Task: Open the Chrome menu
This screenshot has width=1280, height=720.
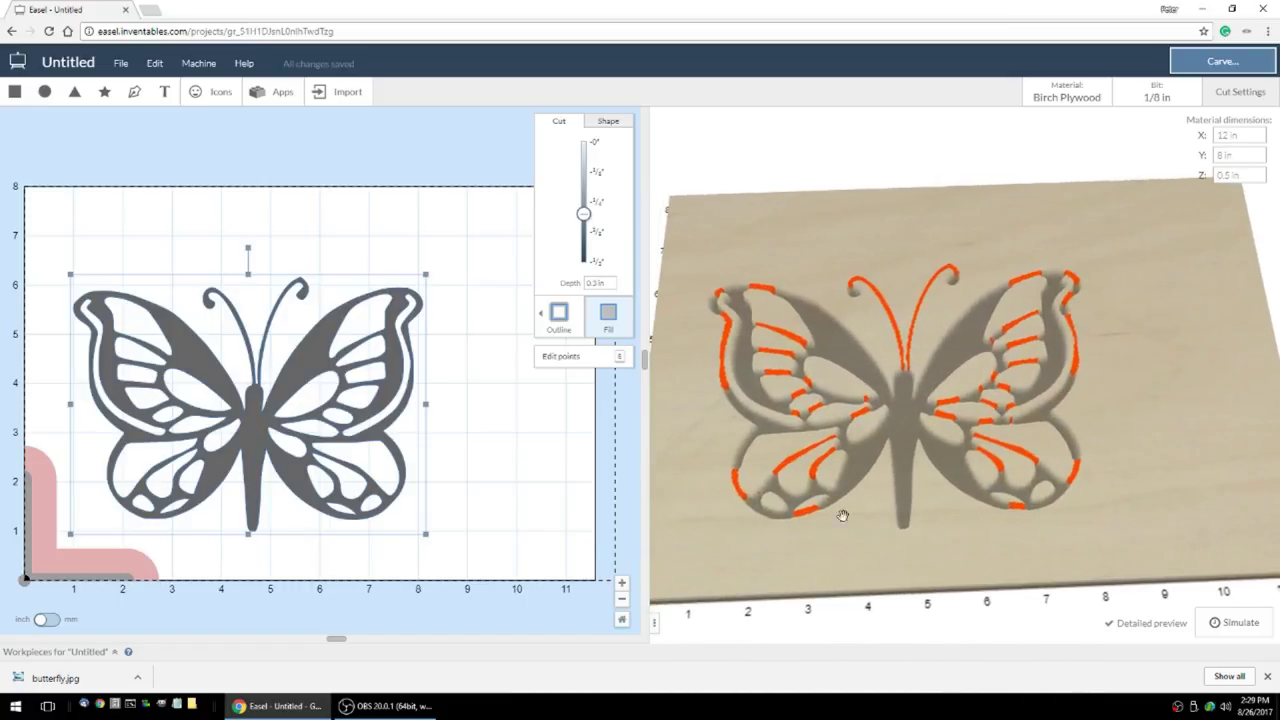Action: pyautogui.click(x=1267, y=31)
